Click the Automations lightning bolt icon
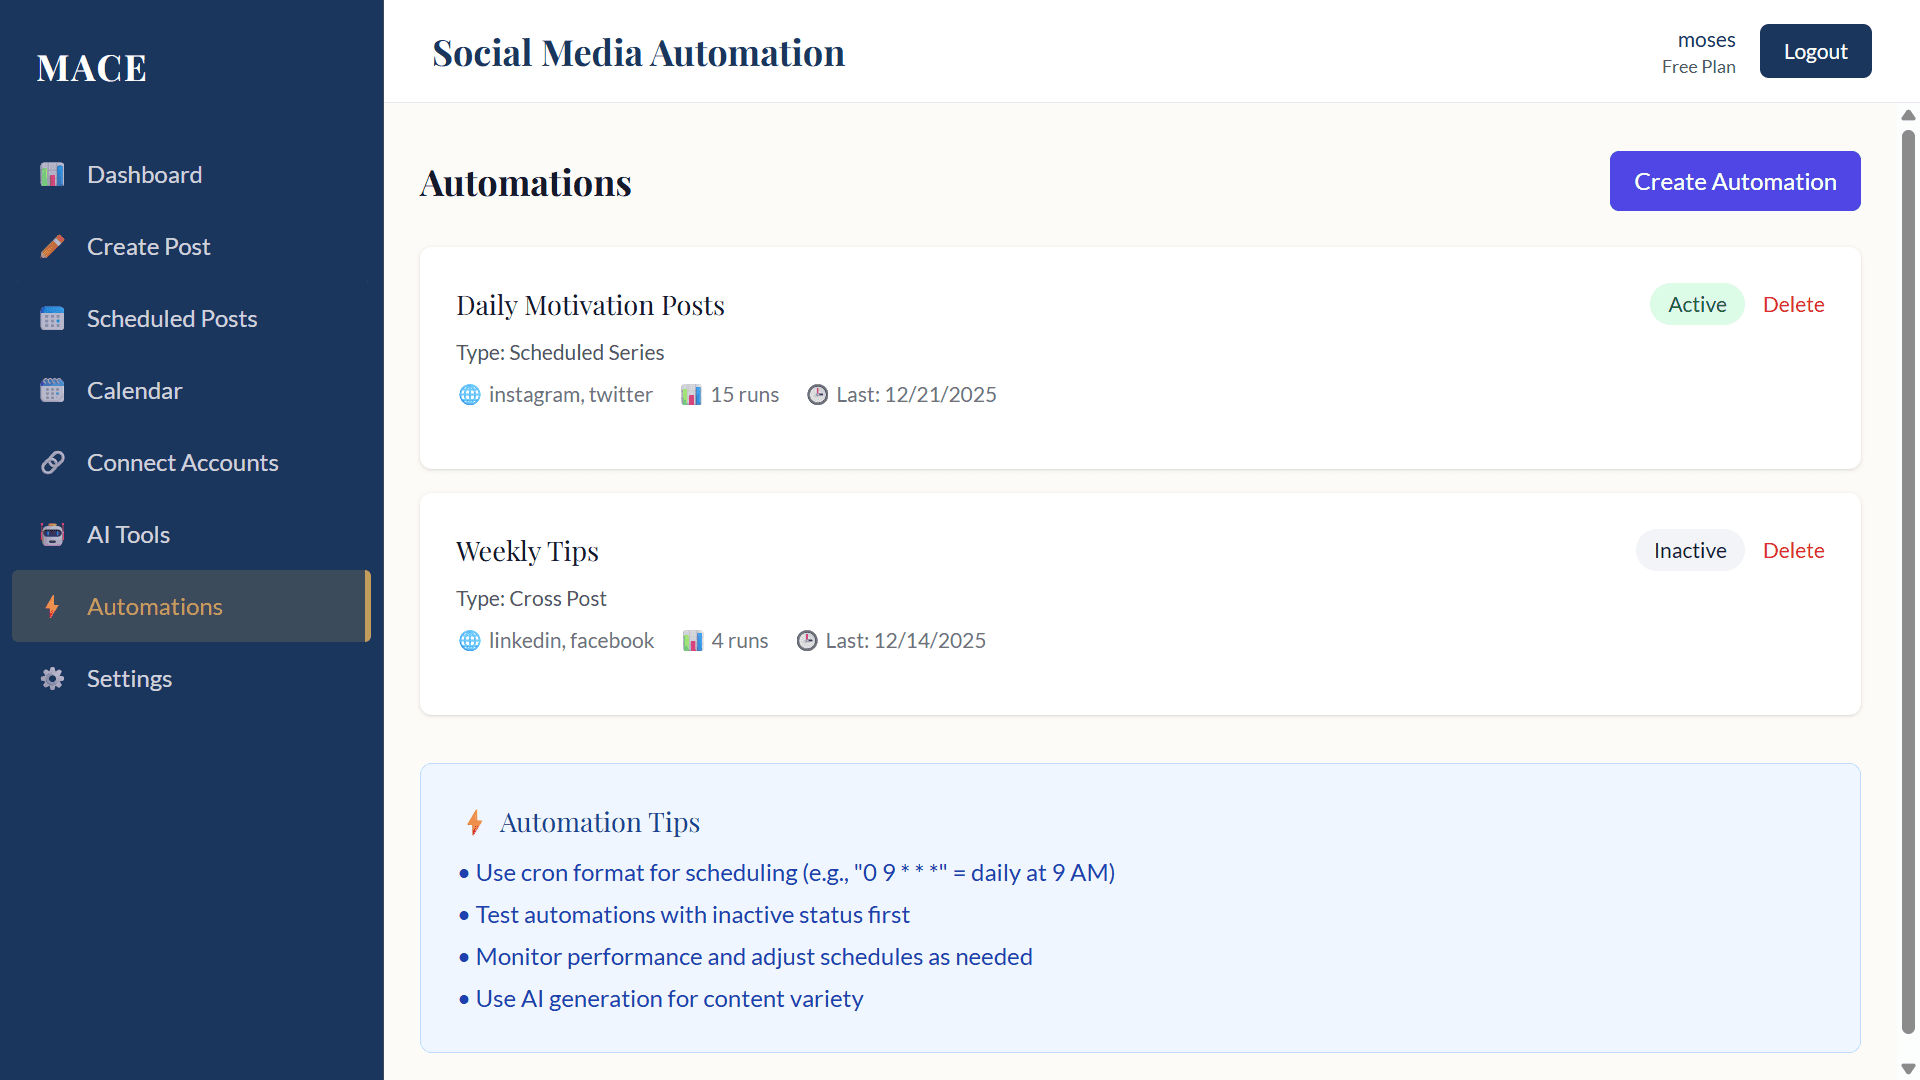The height and width of the screenshot is (1080, 1920). 52,607
